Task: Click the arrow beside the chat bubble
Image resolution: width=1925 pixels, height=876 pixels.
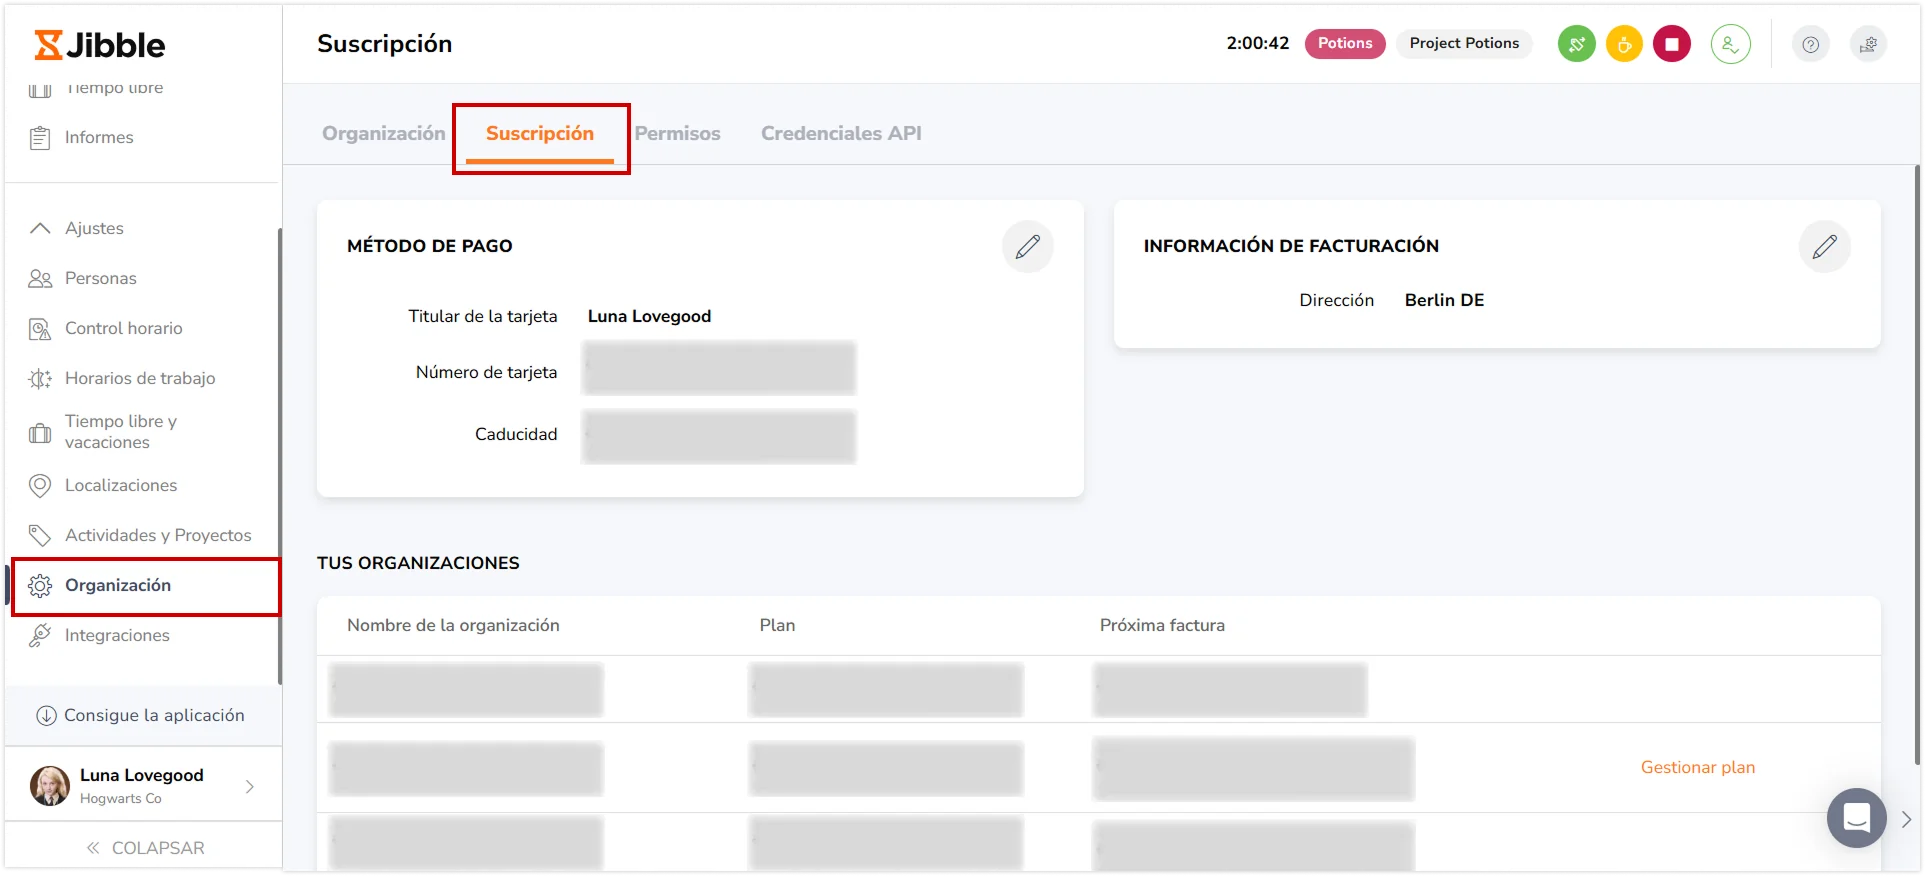Action: 1906,819
